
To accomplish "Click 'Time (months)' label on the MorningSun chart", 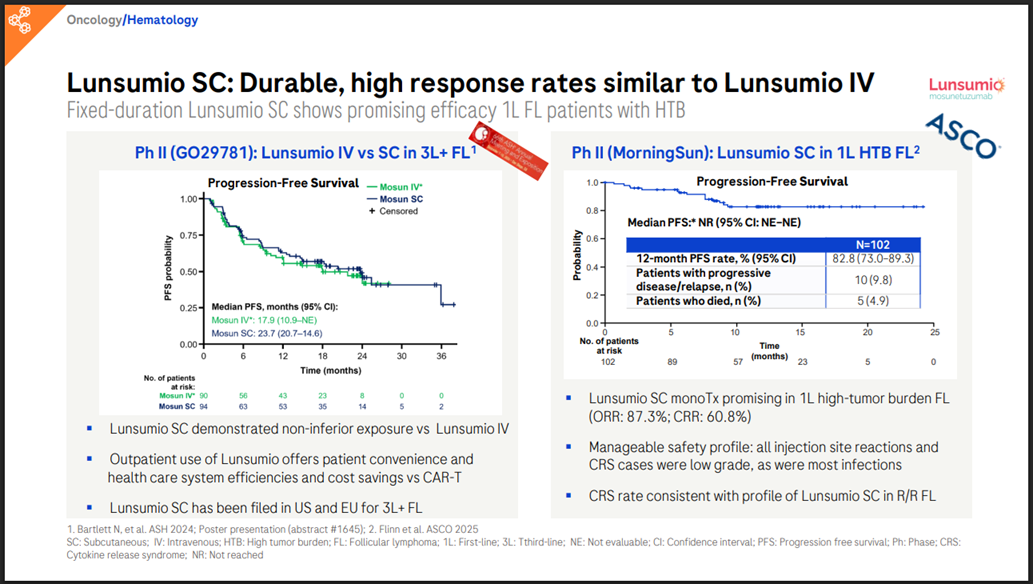I will [x=769, y=351].
